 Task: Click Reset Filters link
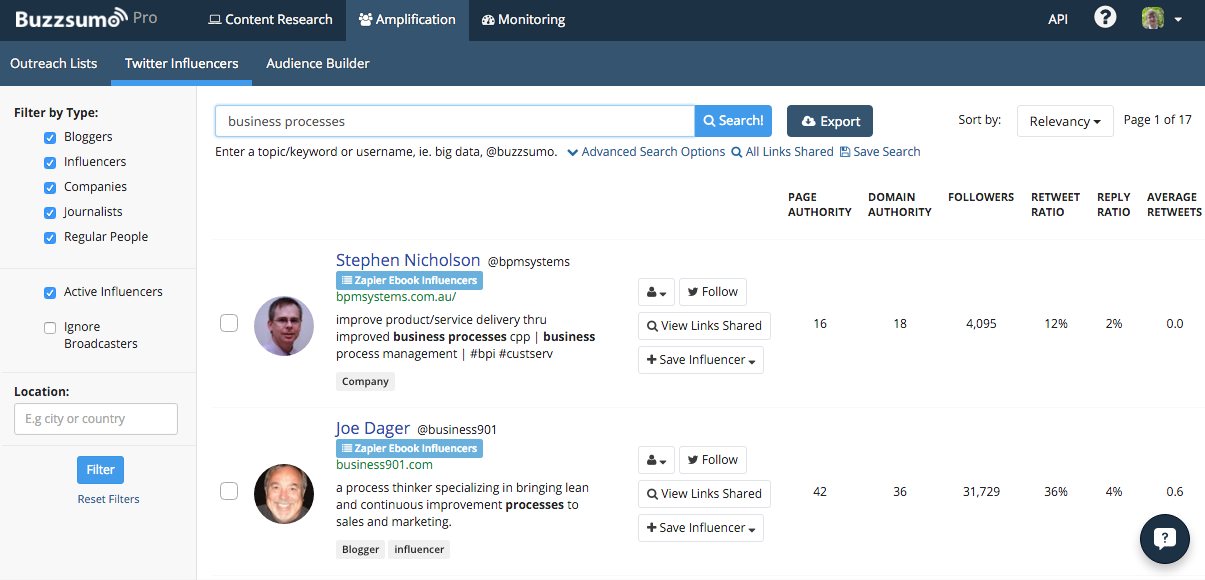coord(109,499)
